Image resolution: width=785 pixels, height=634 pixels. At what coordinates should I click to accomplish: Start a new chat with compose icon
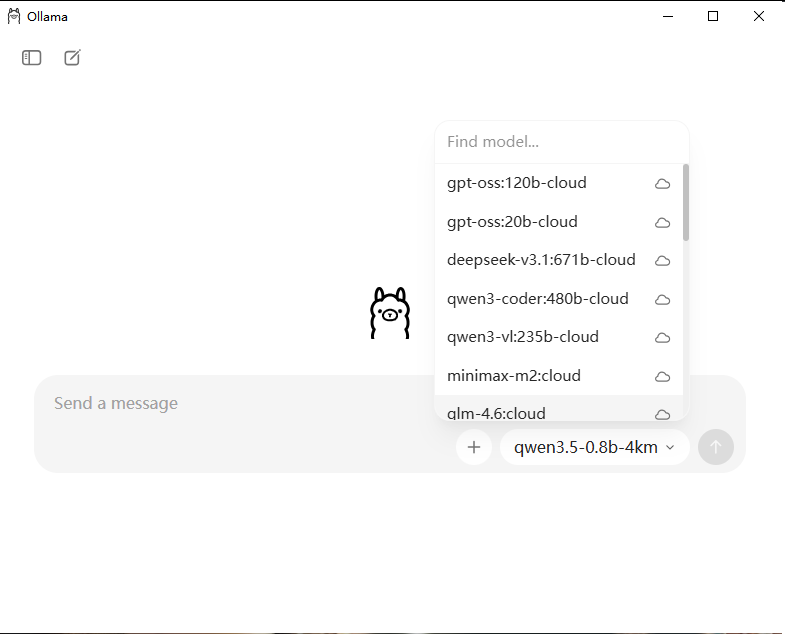[x=72, y=58]
